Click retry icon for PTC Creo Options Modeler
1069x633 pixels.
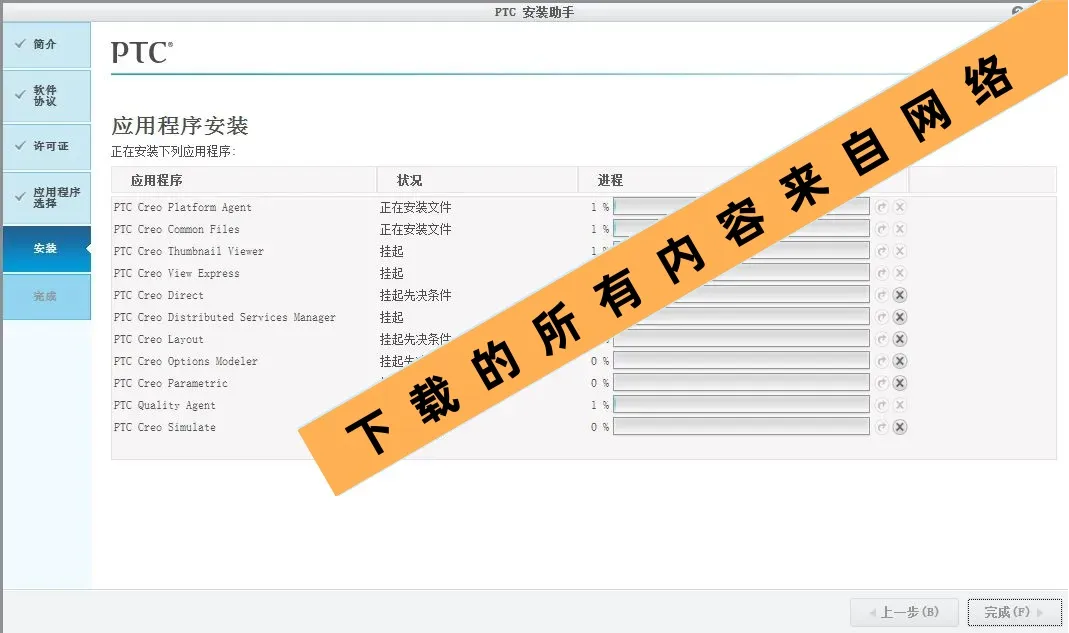[x=882, y=361]
